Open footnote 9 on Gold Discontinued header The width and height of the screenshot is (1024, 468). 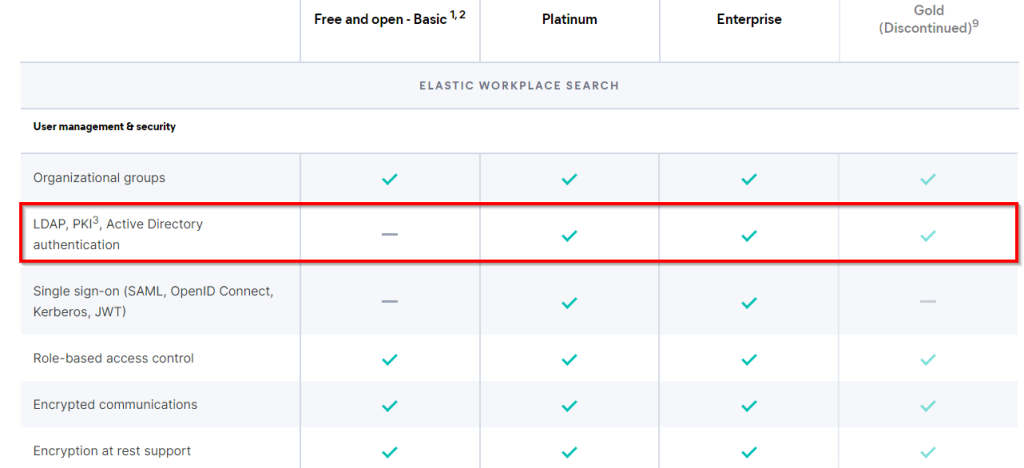(x=975, y=25)
